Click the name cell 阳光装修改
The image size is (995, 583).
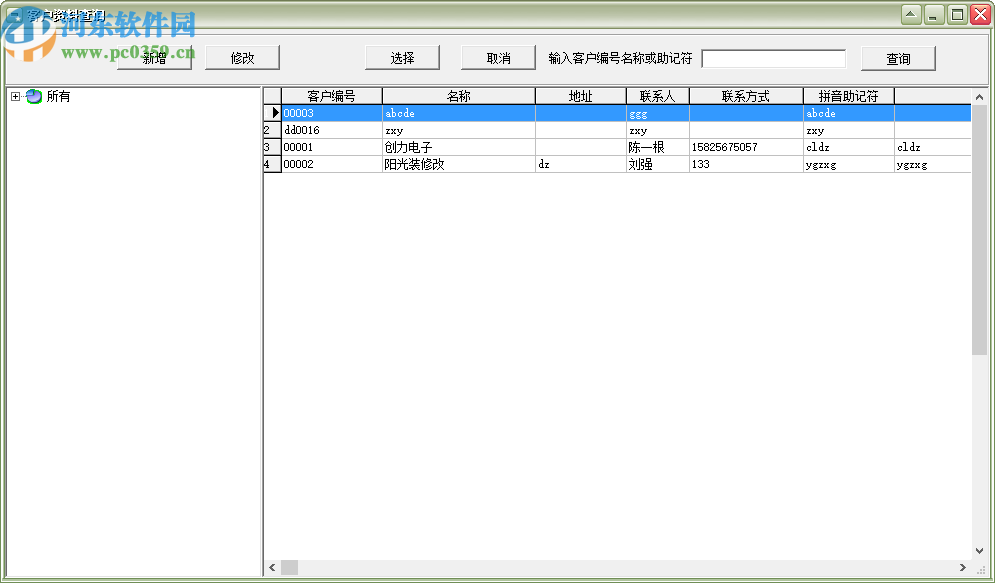[x=459, y=164]
